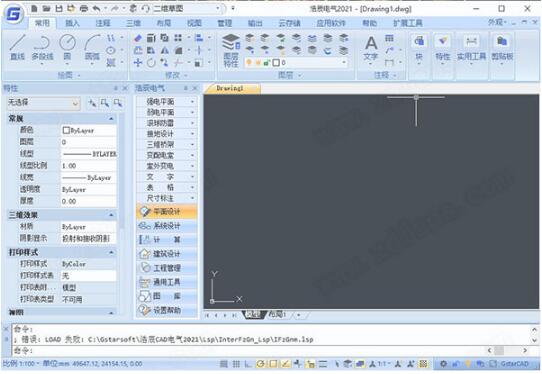Select the 文字 (Text) annotation tool

tap(371, 48)
